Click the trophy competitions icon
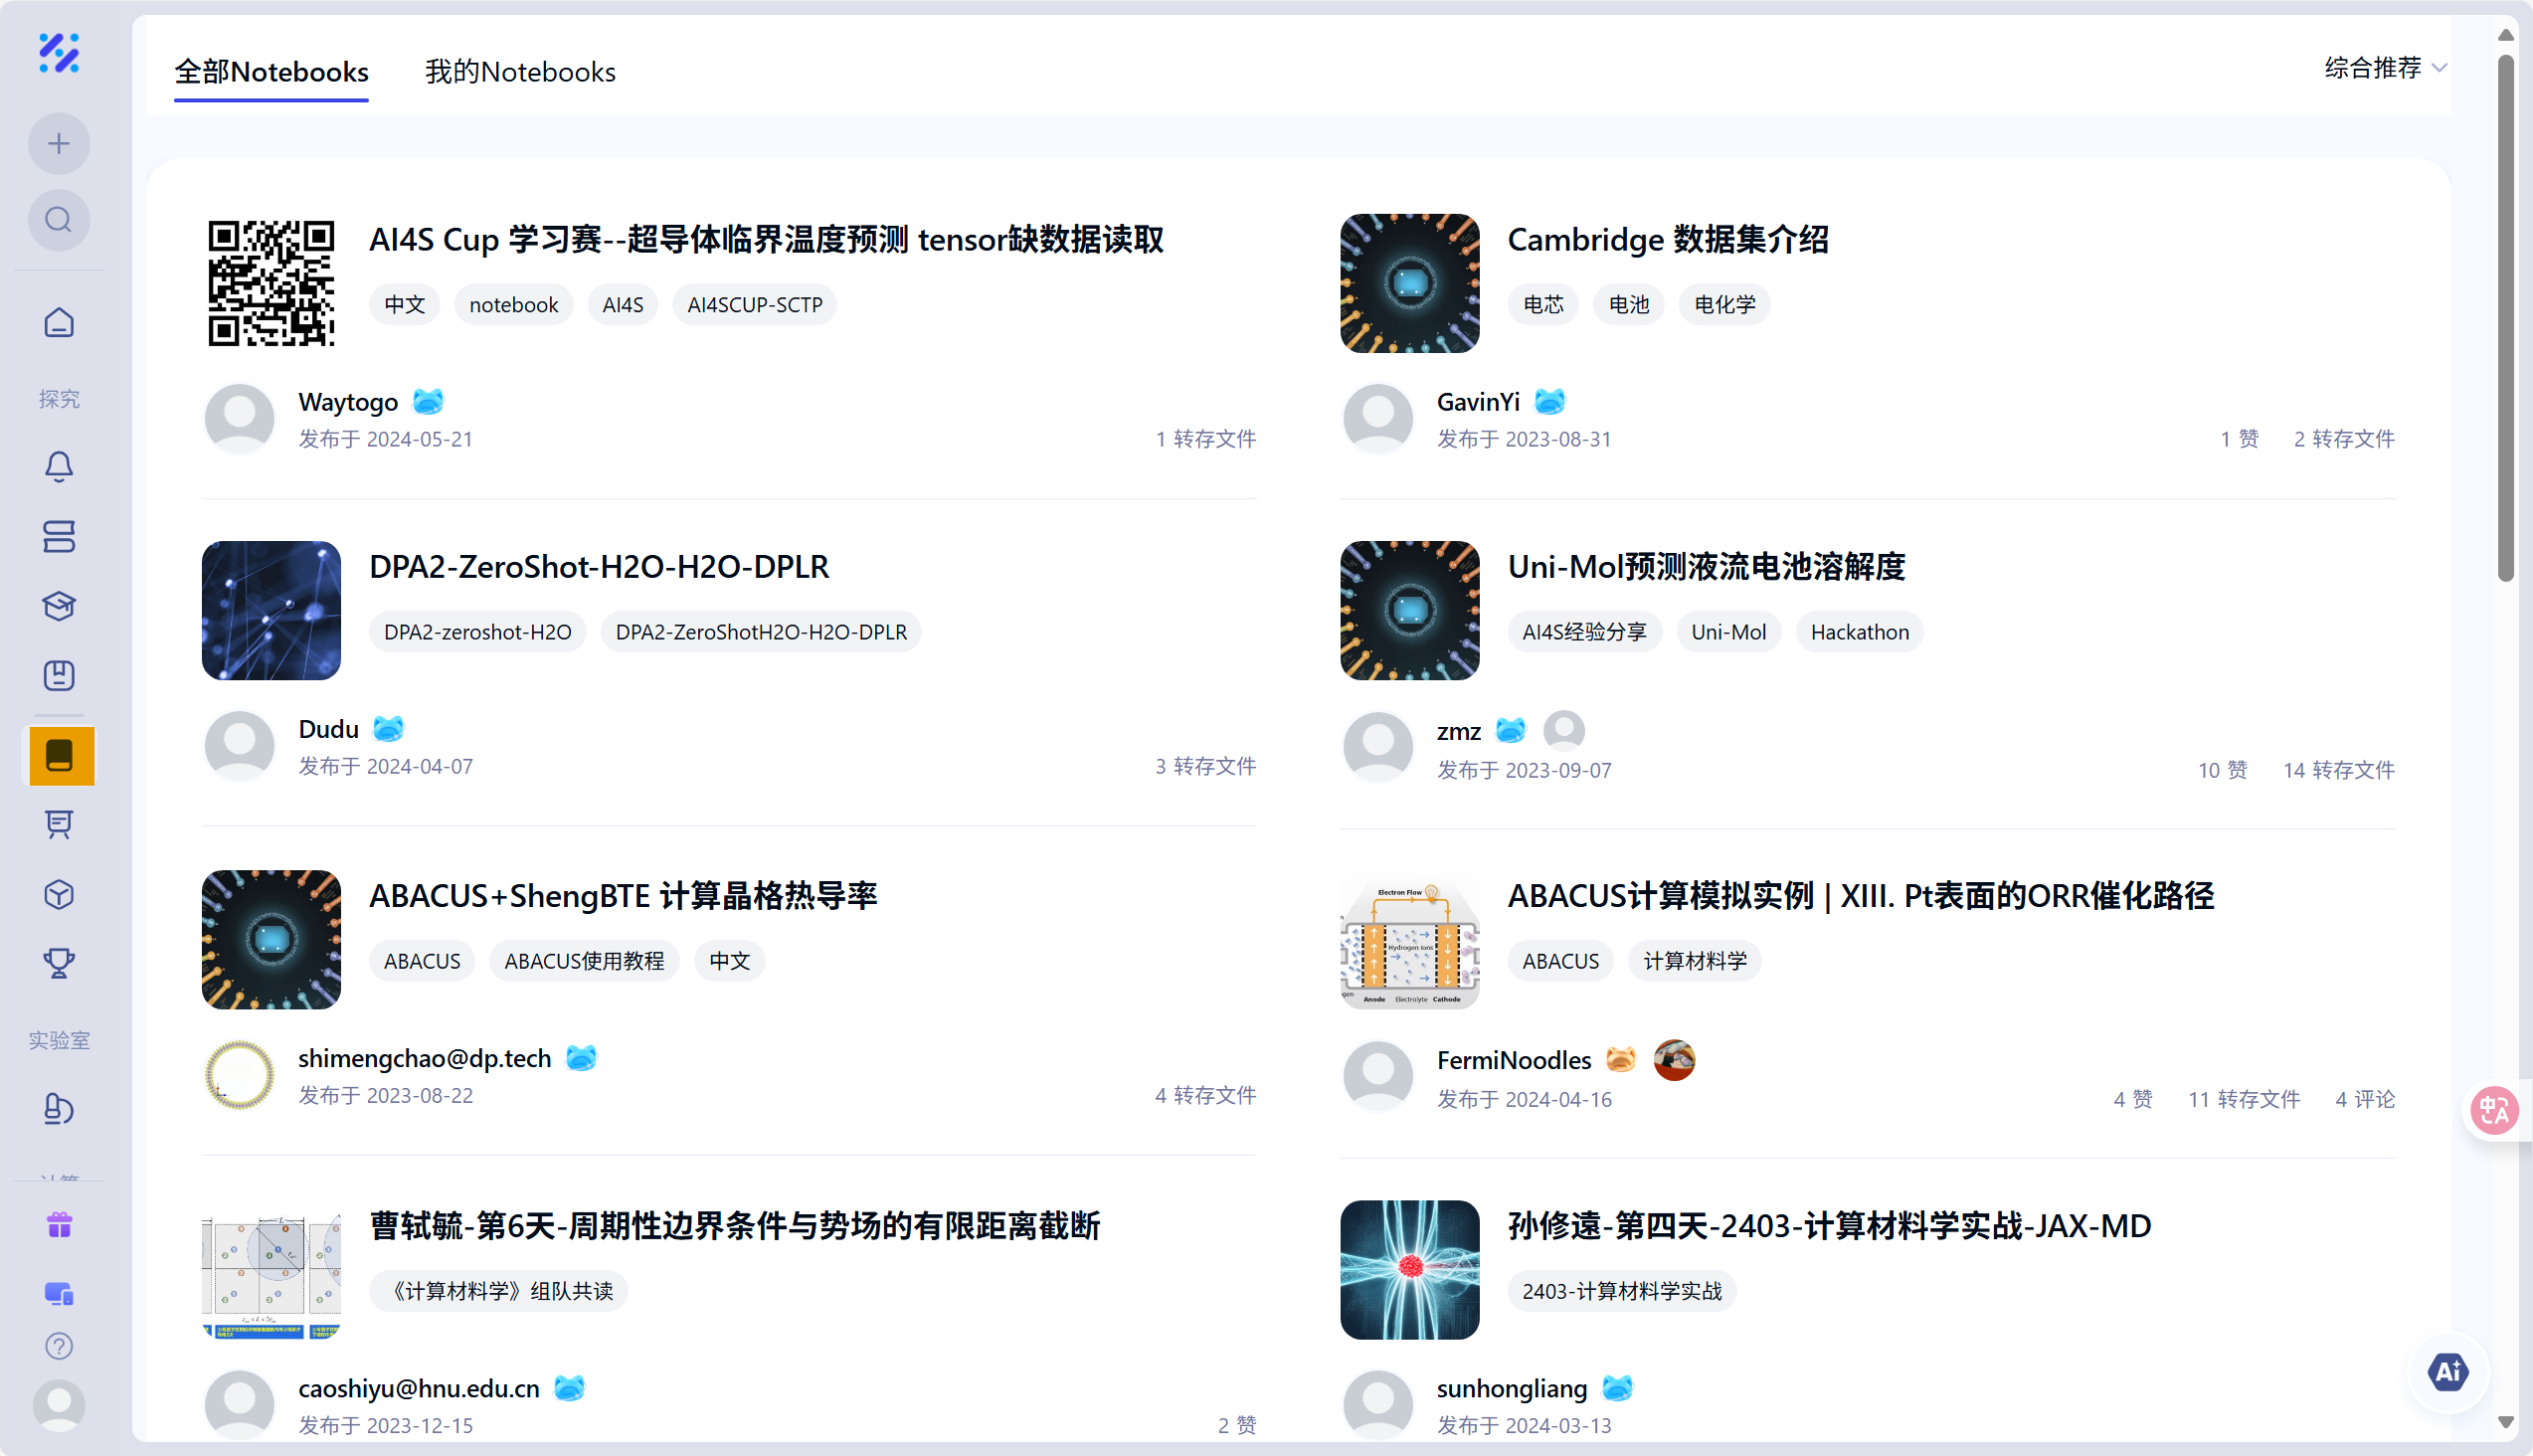Screen dimensions: 2533x1456 59,963
